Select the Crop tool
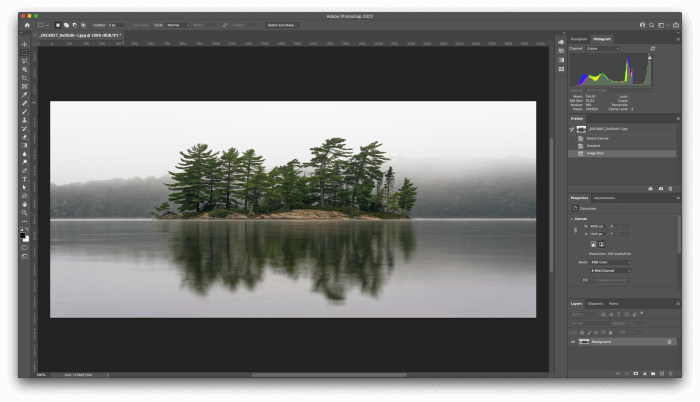 point(25,78)
